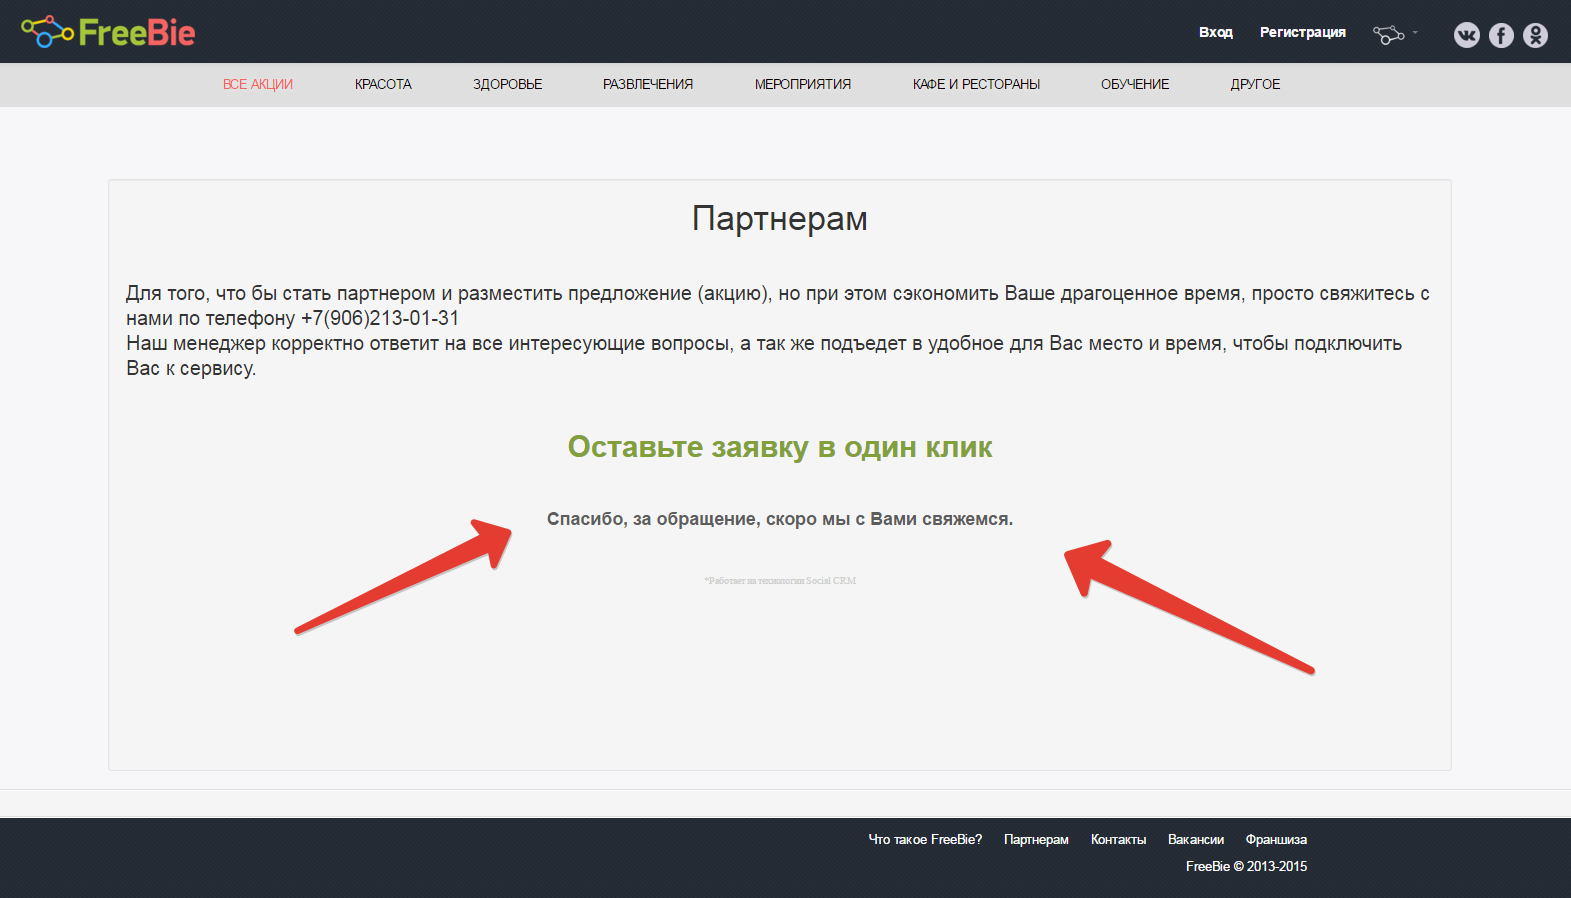Click the Спасибо, за обращение confirmation text
The image size is (1571, 898).
(780, 519)
